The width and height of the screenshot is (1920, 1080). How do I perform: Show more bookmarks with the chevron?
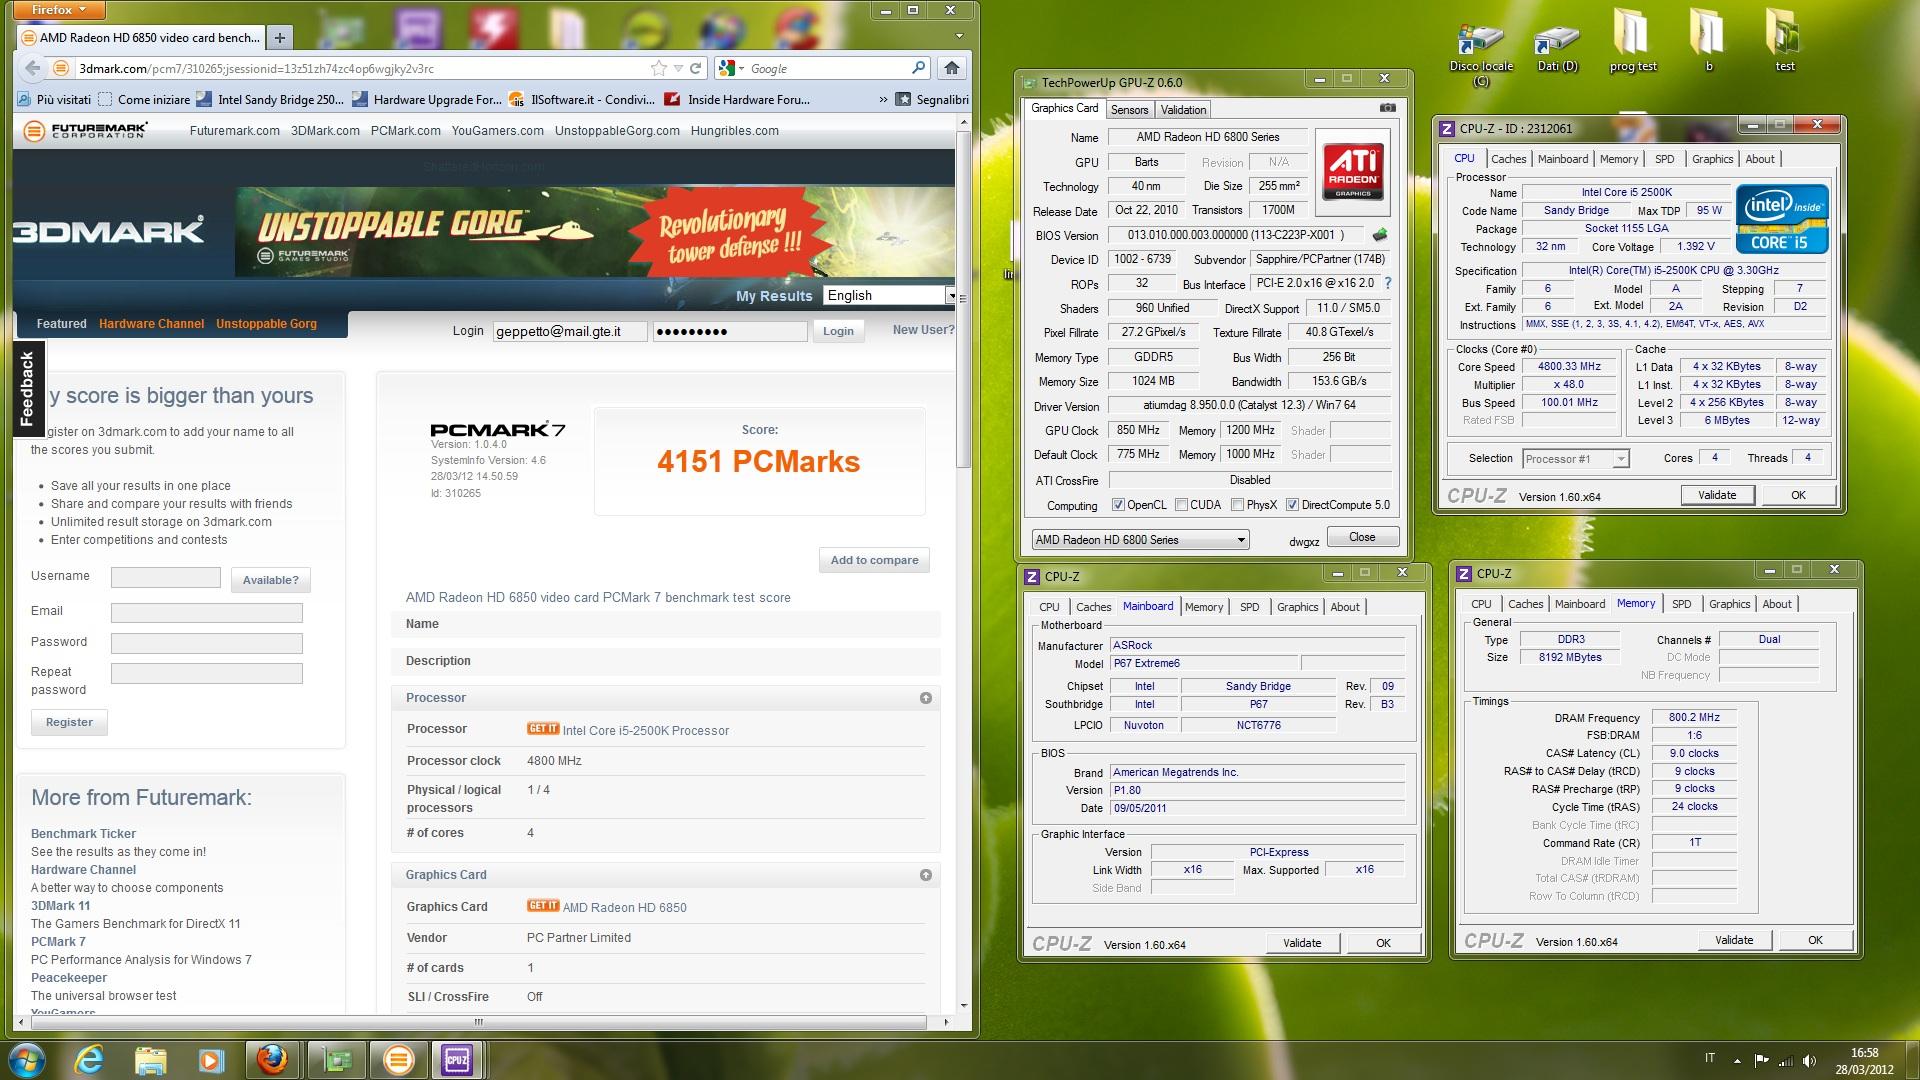[x=882, y=99]
